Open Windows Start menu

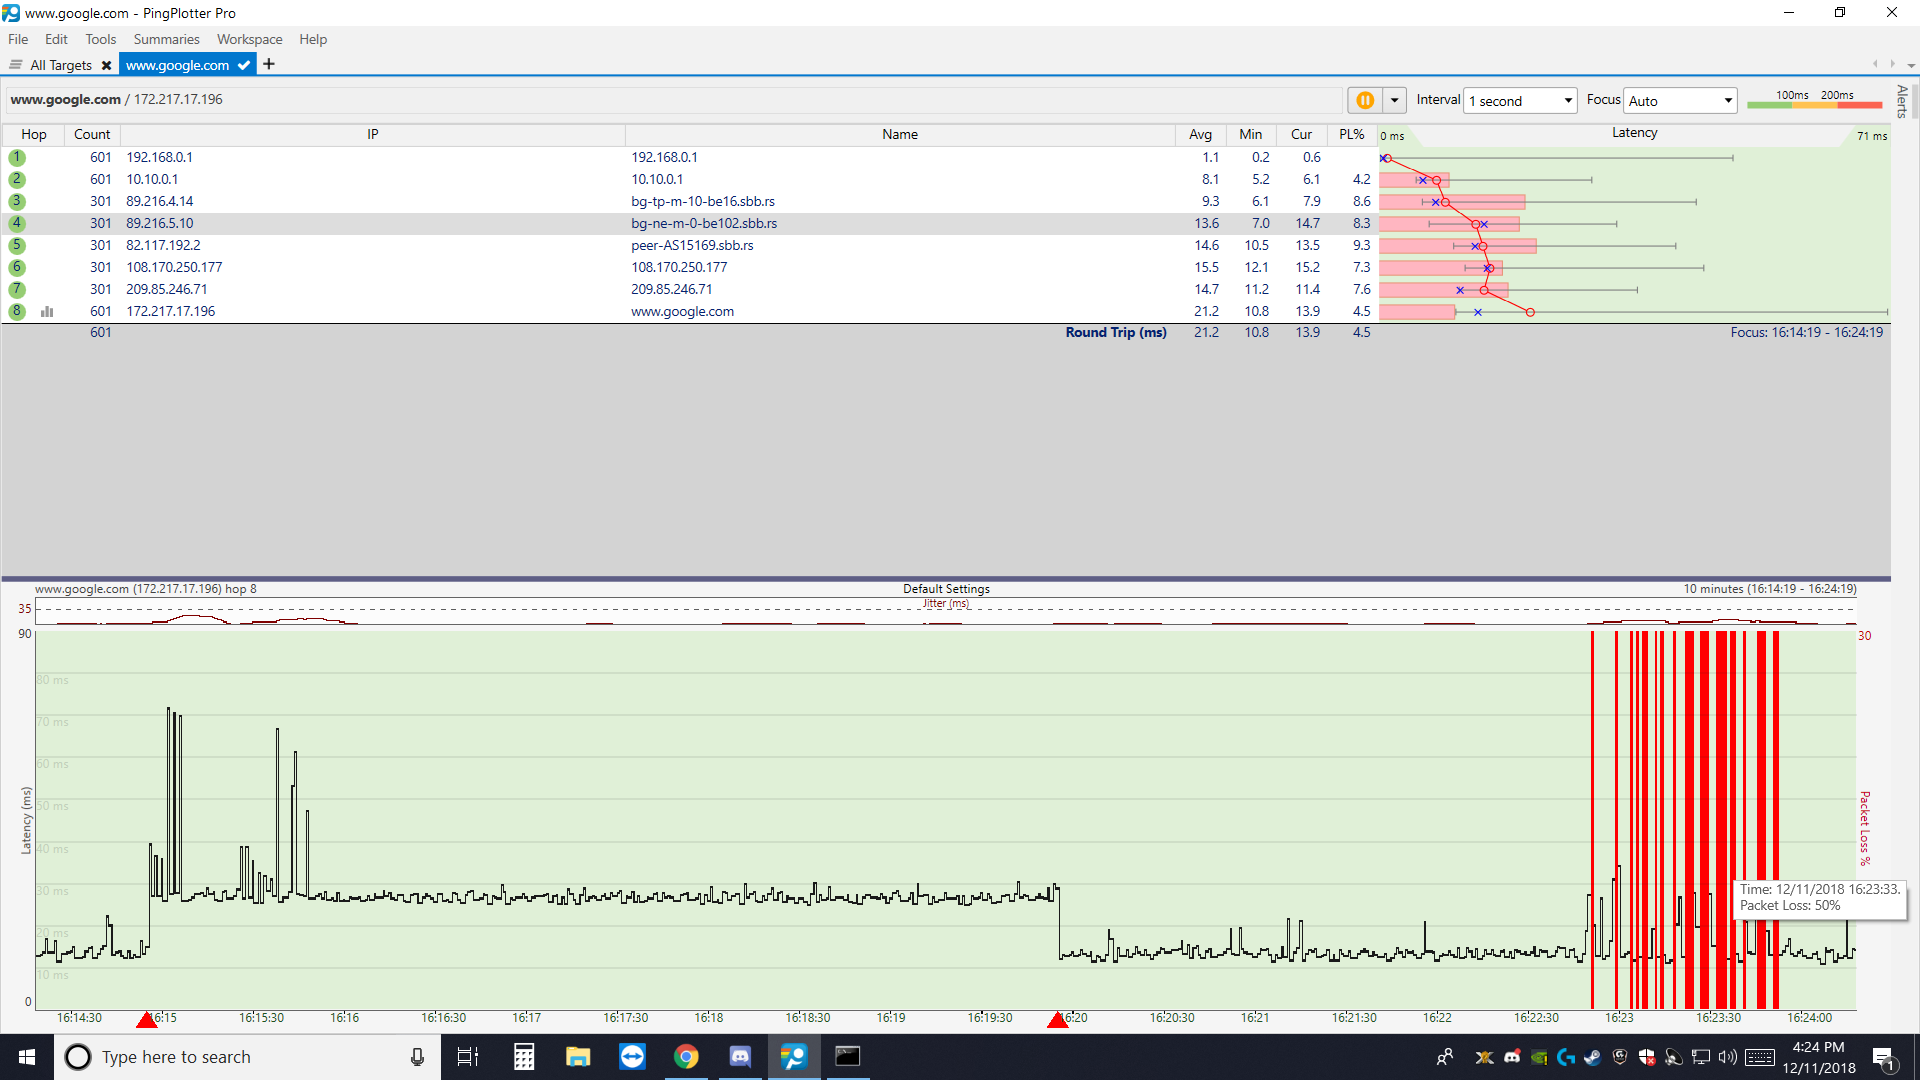coord(27,1057)
